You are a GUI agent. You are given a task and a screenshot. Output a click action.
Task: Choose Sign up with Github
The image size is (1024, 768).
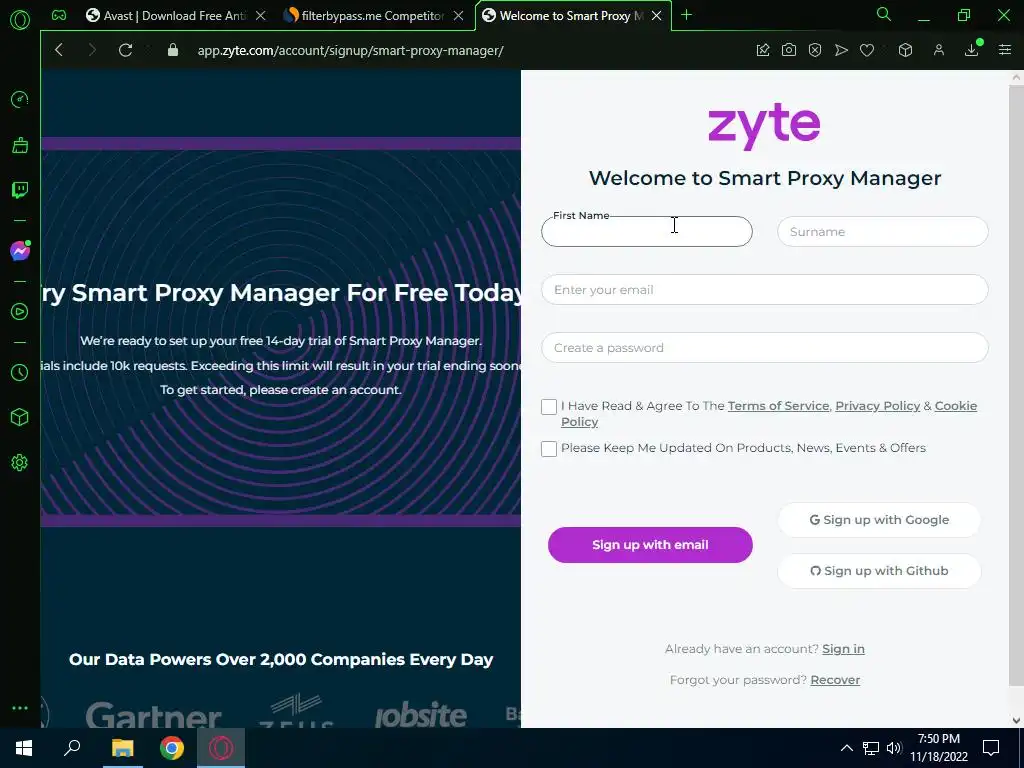point(879,571)
